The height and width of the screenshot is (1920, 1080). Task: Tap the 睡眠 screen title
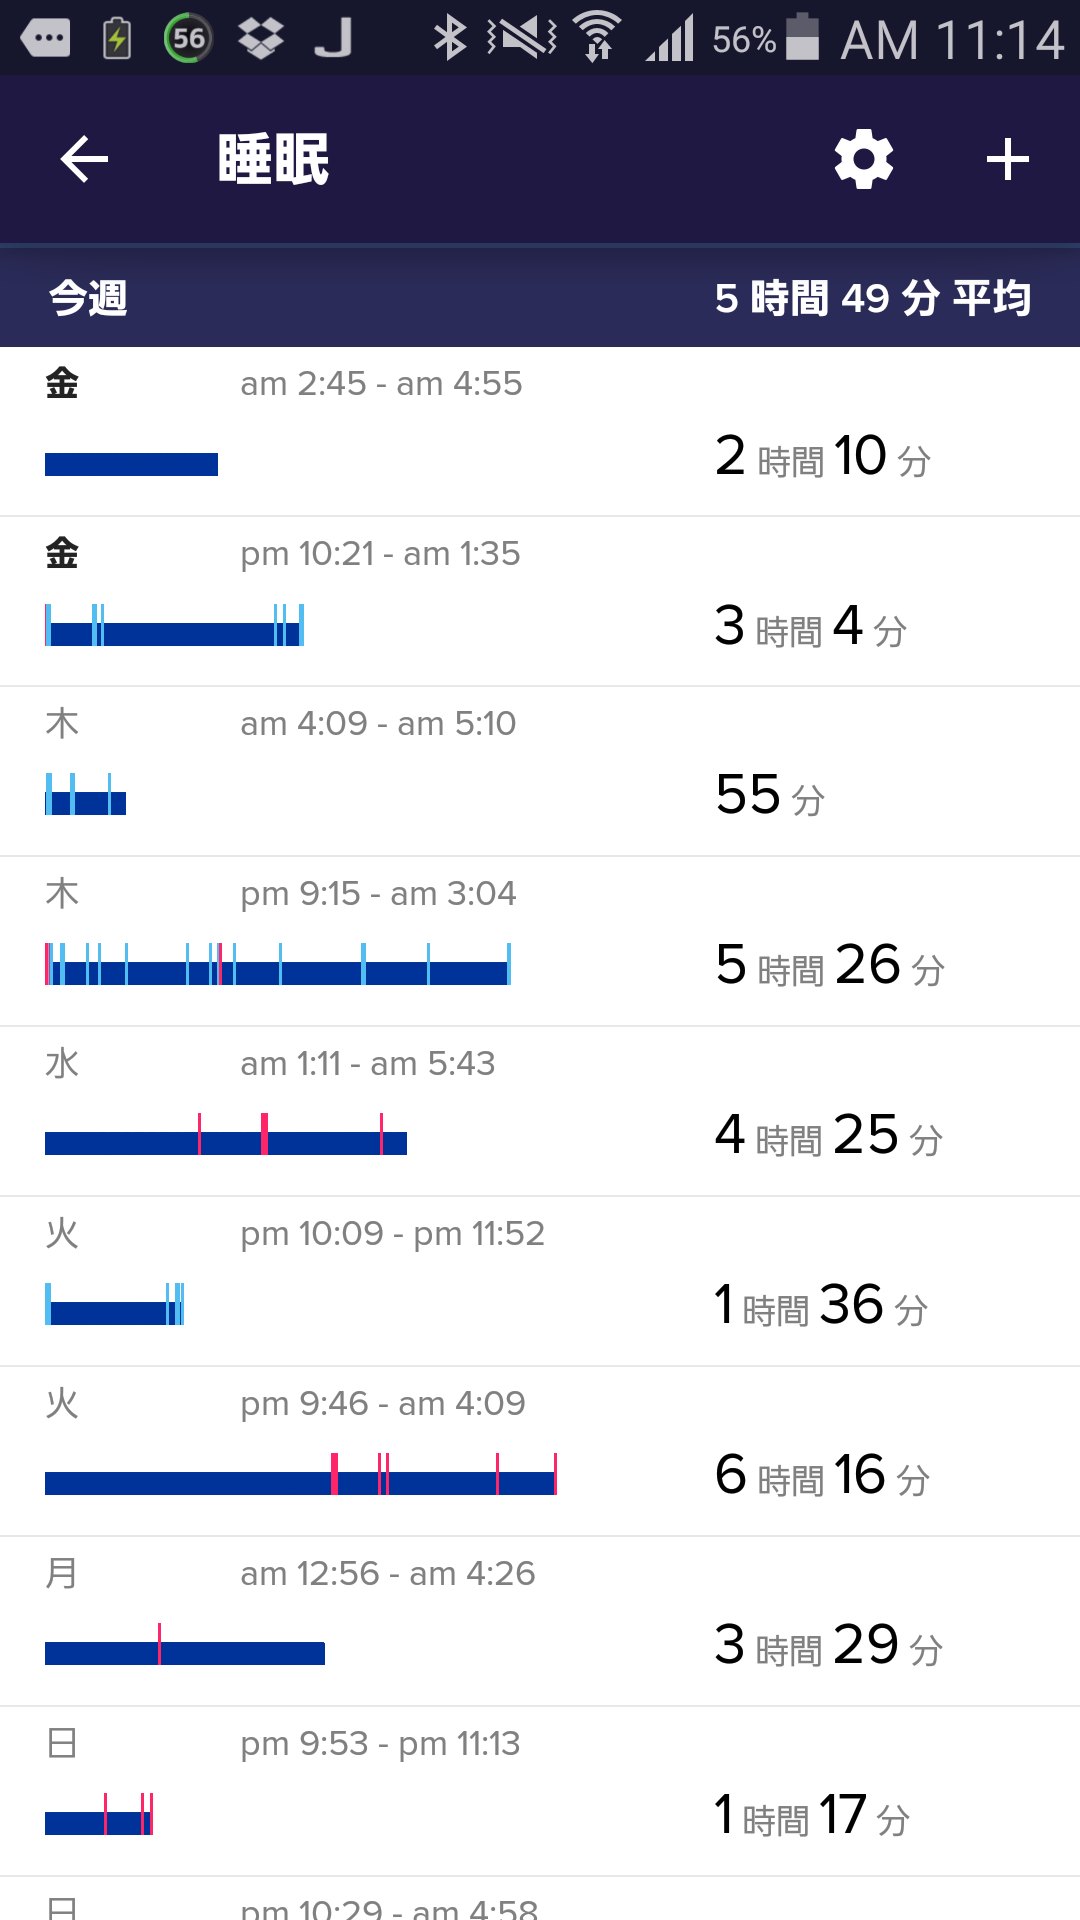[273, 159]
